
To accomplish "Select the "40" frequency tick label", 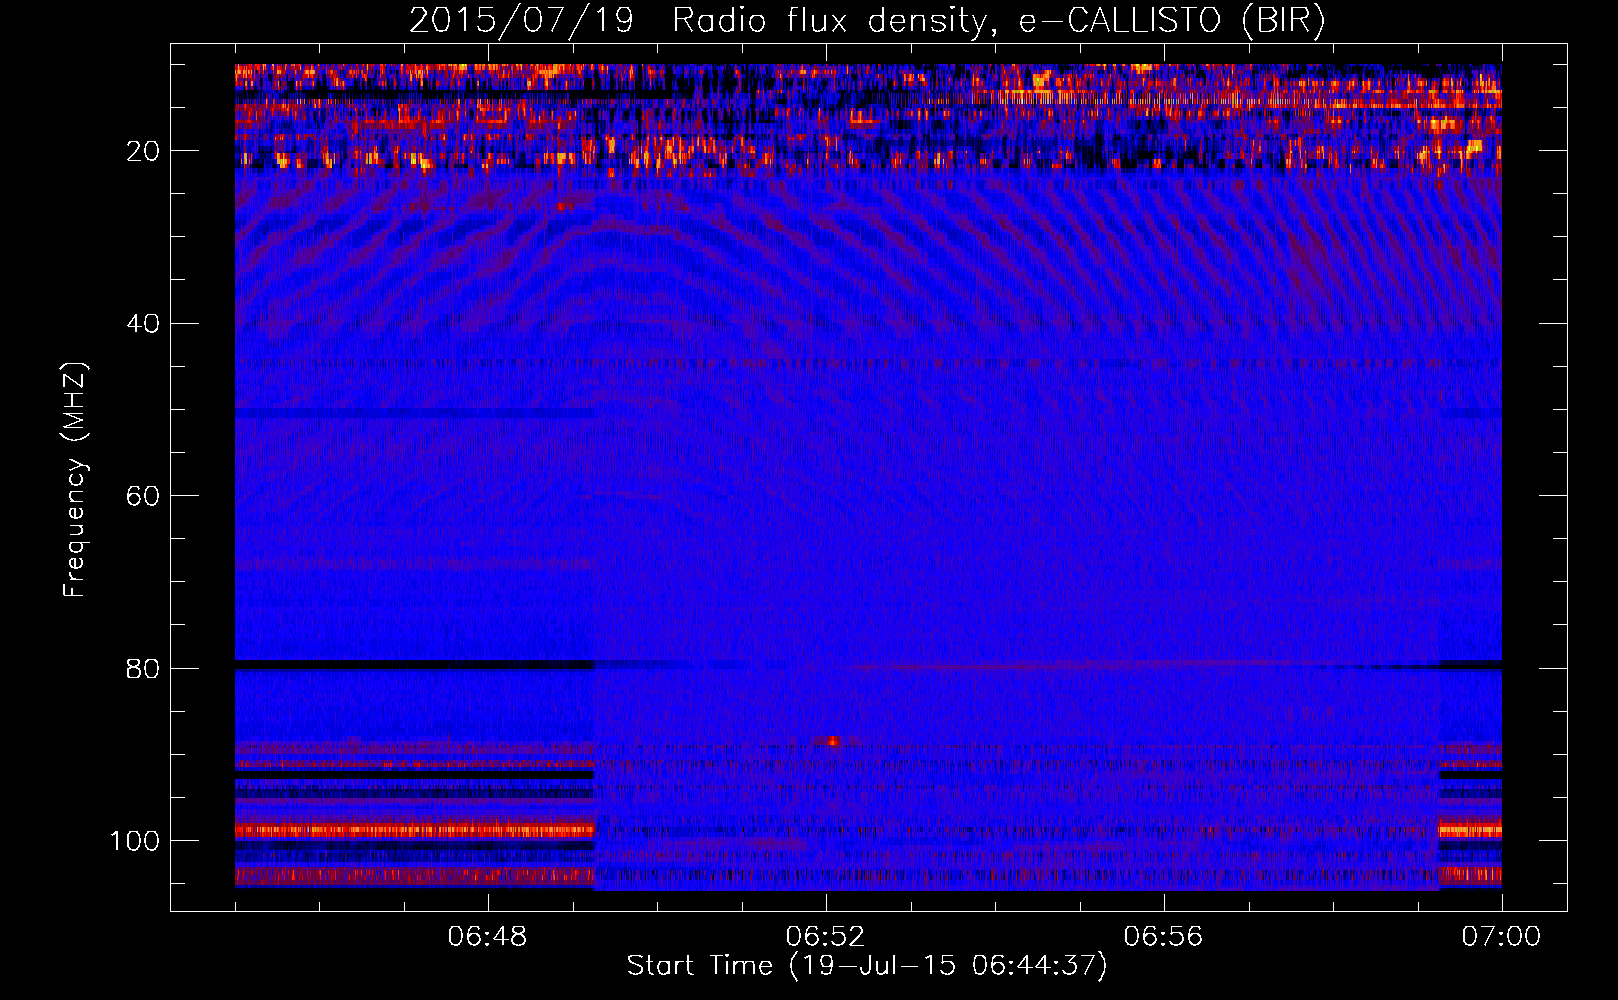I will coord(144,324).
